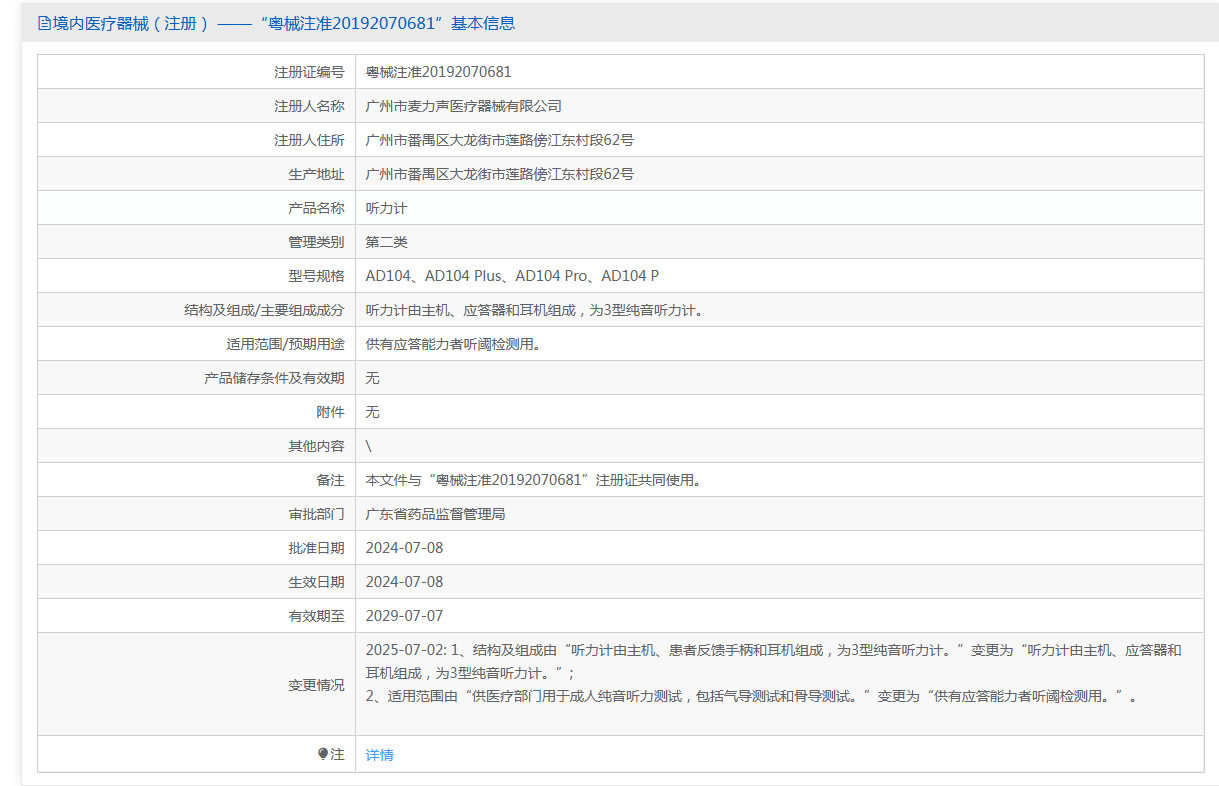Click the 注册人名称 label
Screen dimensions: 1219x786
[309, 106]
